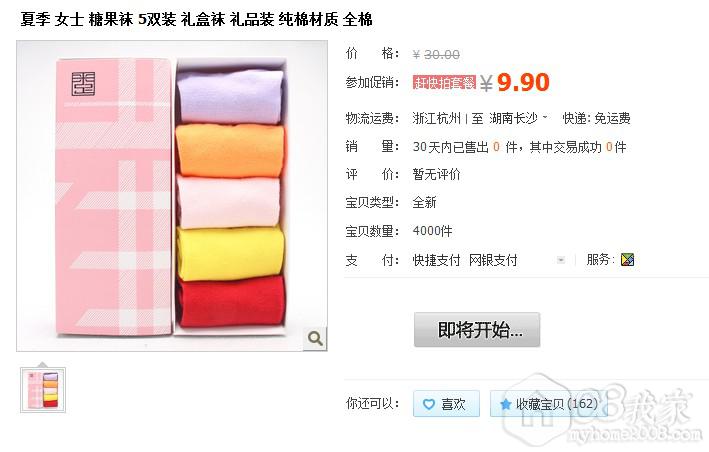Click the 9.90 promotional price
The image size is (709, 452).
click(x=523, y=82)
